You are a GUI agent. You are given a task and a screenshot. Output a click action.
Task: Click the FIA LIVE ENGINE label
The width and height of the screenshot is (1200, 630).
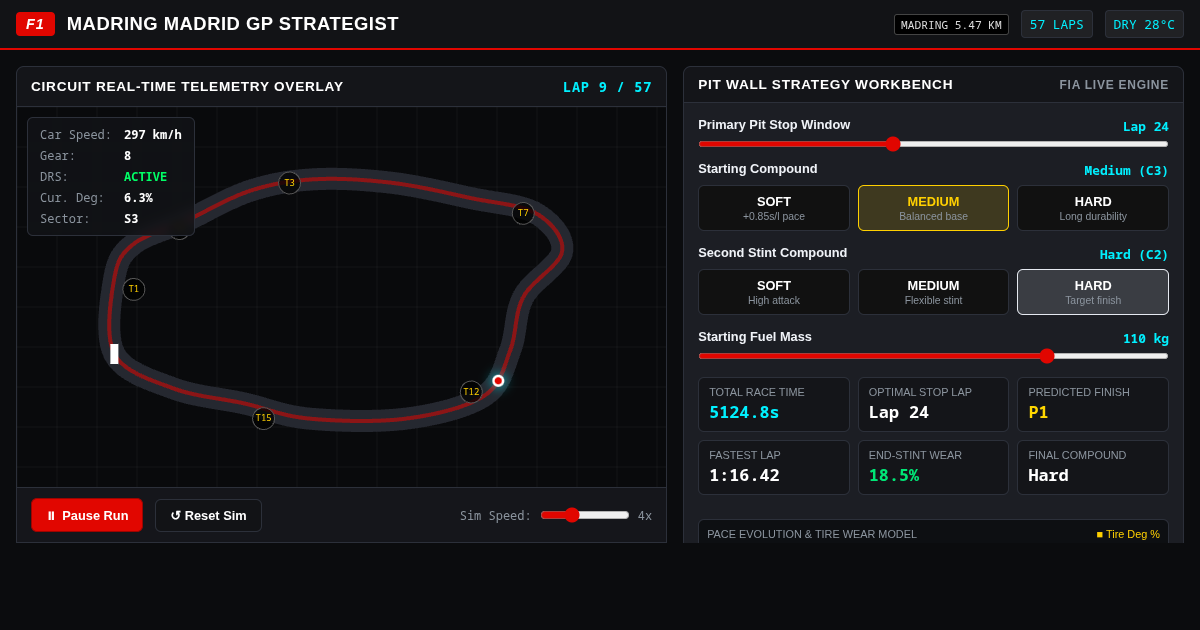pyautogui.click(x=1114, y=85)
